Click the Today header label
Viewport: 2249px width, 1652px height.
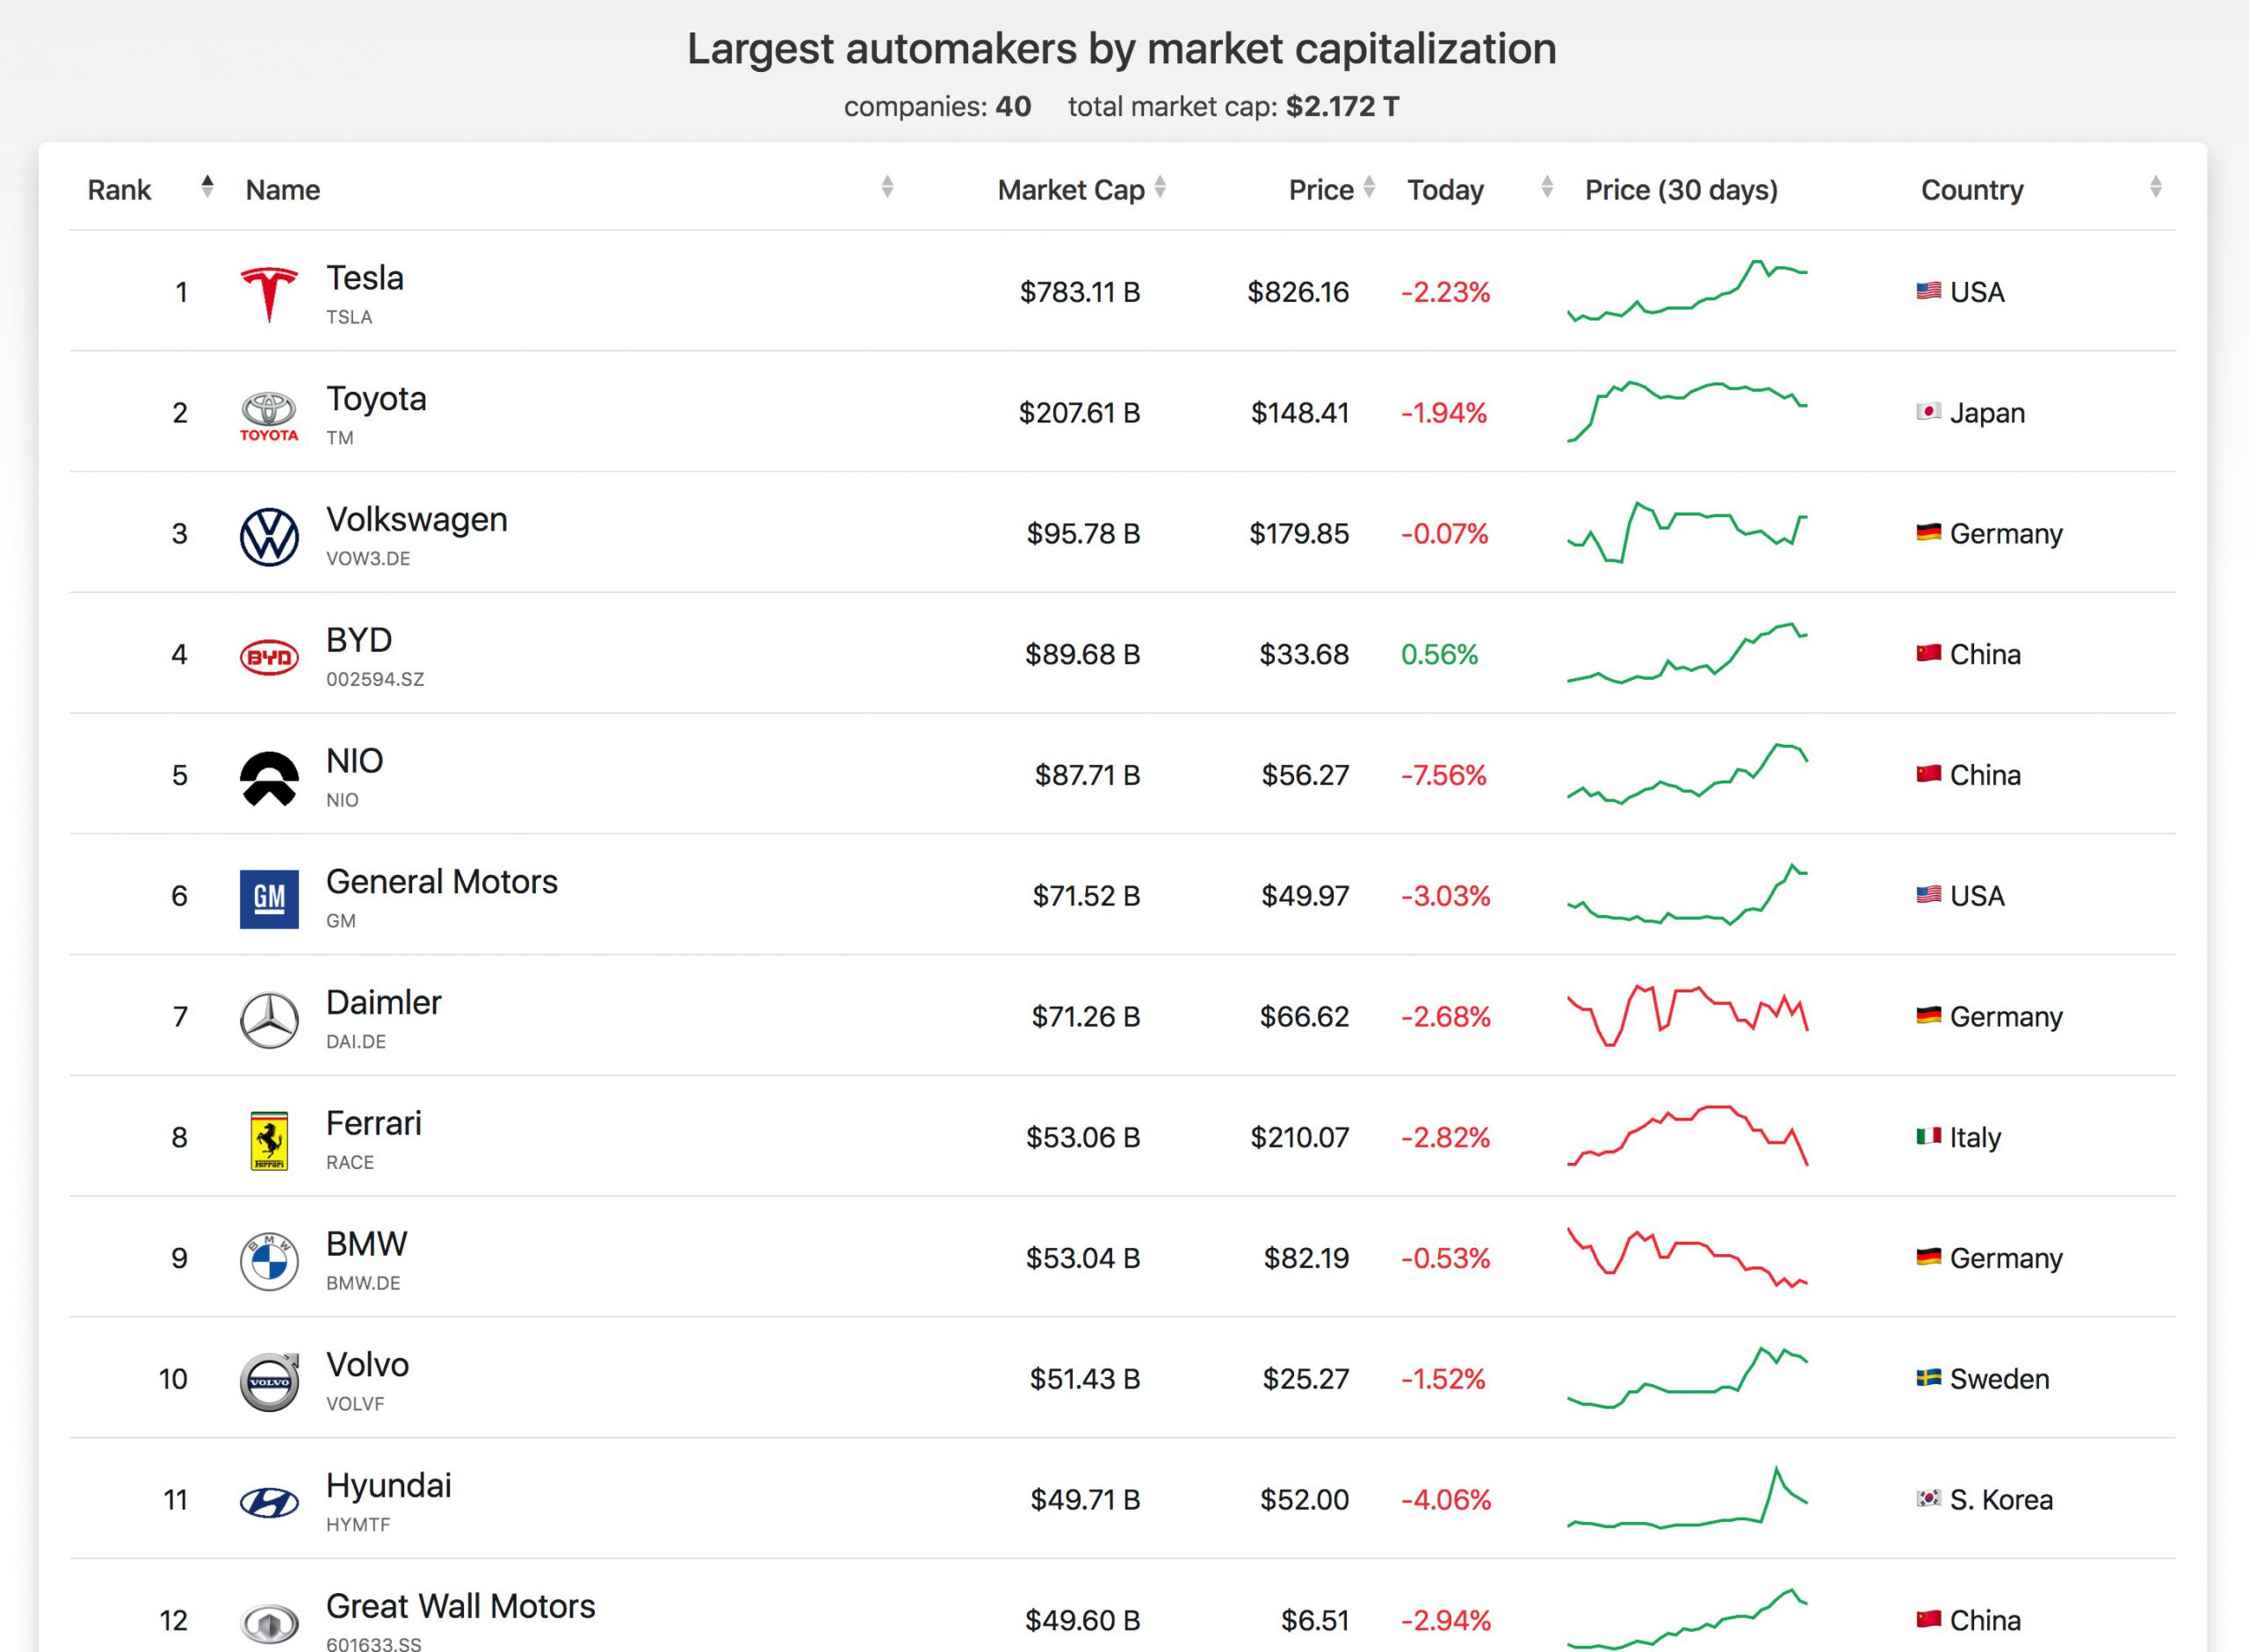pos(1445,190)
